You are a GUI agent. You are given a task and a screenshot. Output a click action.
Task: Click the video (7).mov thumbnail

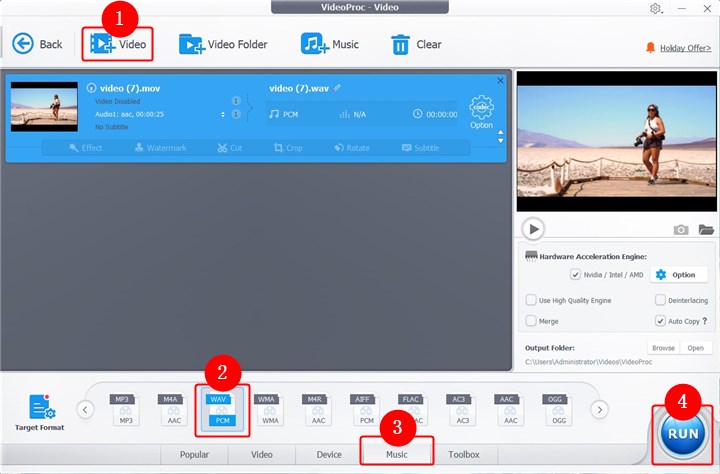click(x=44, y=107)
